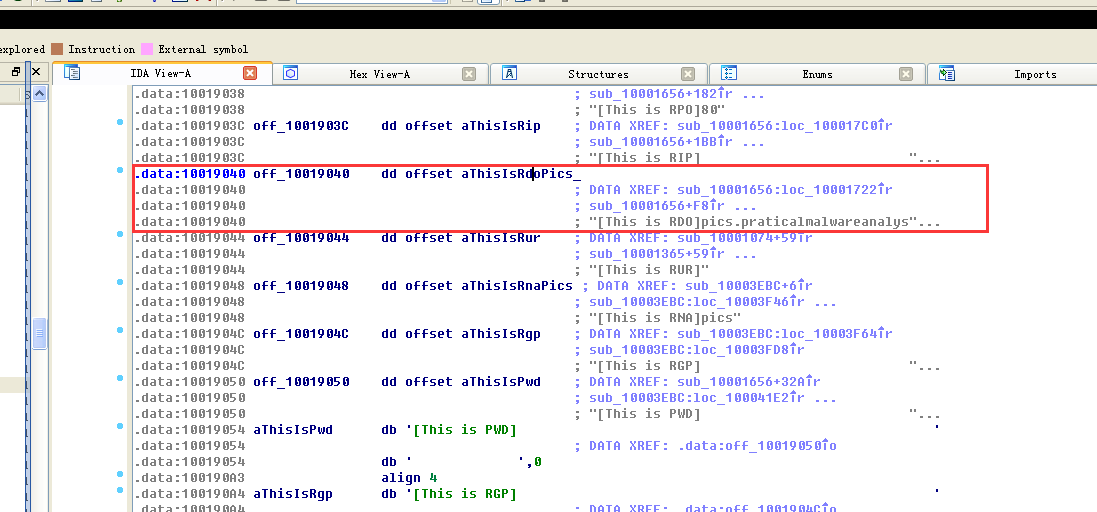The image size is (1097, 512).
Task: Float the left side panel via restore icon
Action: pos(16,71)
